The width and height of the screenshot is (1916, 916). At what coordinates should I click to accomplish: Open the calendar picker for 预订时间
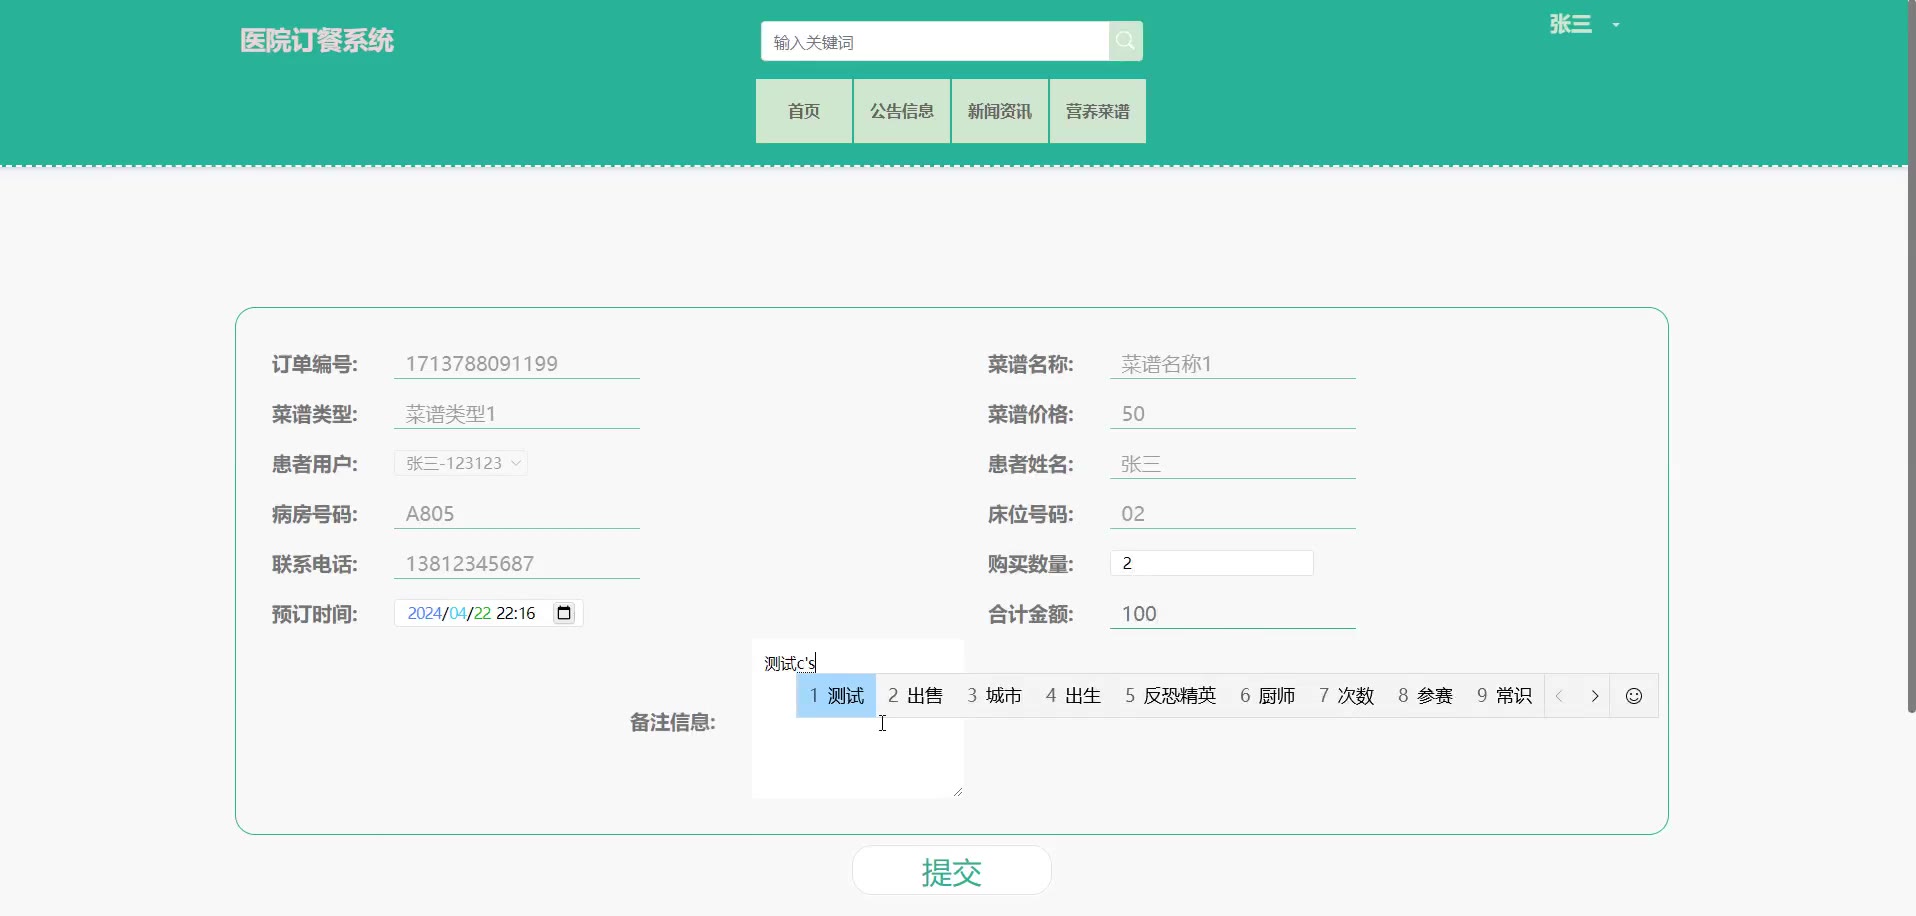[564, 613]
